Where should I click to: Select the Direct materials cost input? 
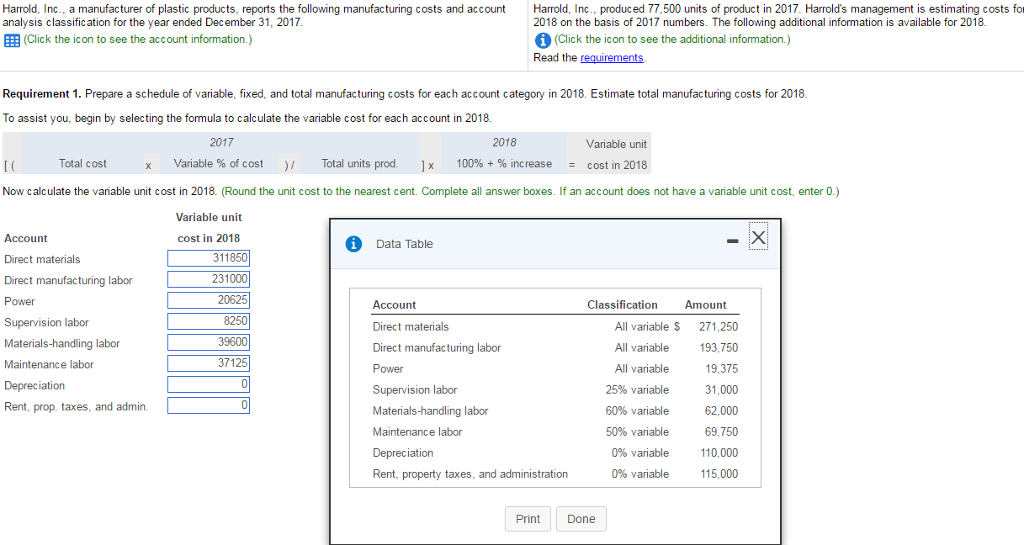pyautogui.click(x=208, y=258)
